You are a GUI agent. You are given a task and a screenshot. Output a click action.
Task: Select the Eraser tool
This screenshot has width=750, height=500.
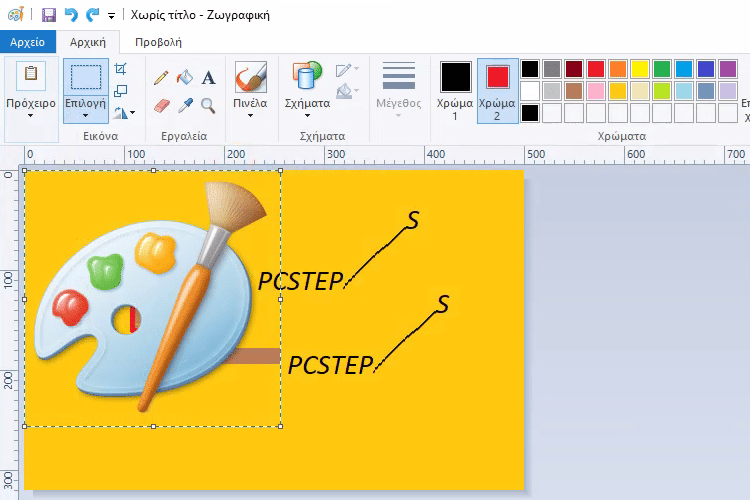click(x=162, y=105)
